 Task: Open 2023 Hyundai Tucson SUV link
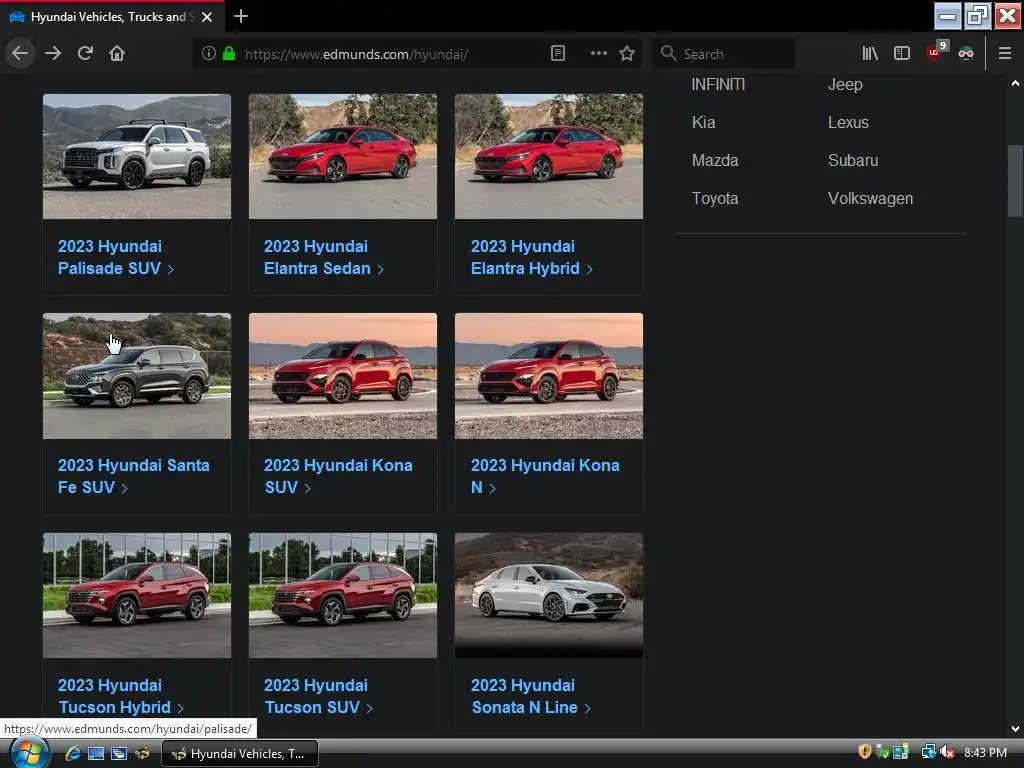click(x=318, y=696)
